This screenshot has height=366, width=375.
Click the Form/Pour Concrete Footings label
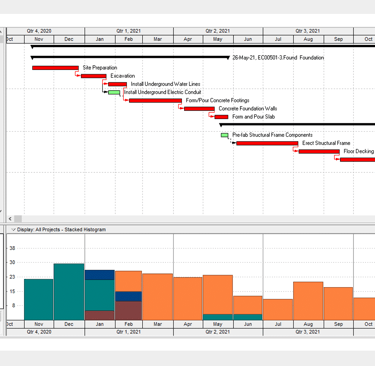[x=217, y=100]
